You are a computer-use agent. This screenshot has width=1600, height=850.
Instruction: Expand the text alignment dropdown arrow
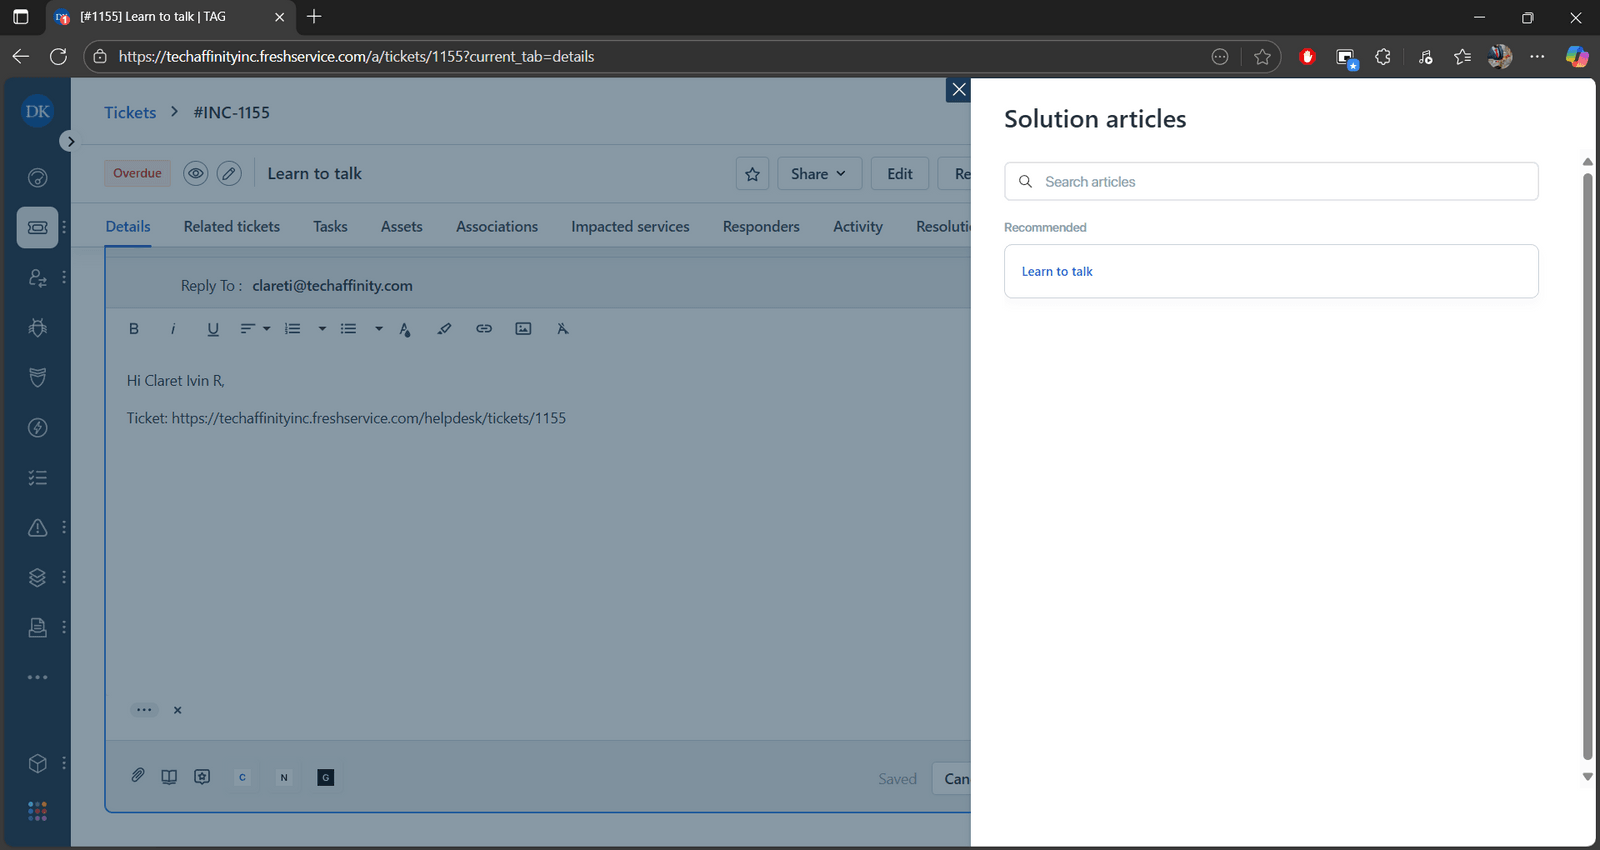coord(267,329)
